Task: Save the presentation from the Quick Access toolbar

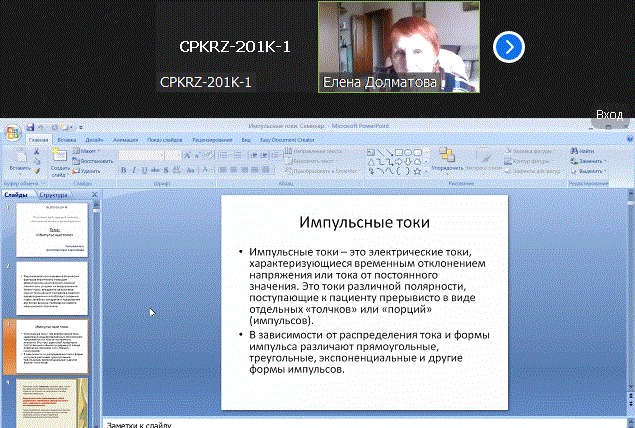Action: 30,127
